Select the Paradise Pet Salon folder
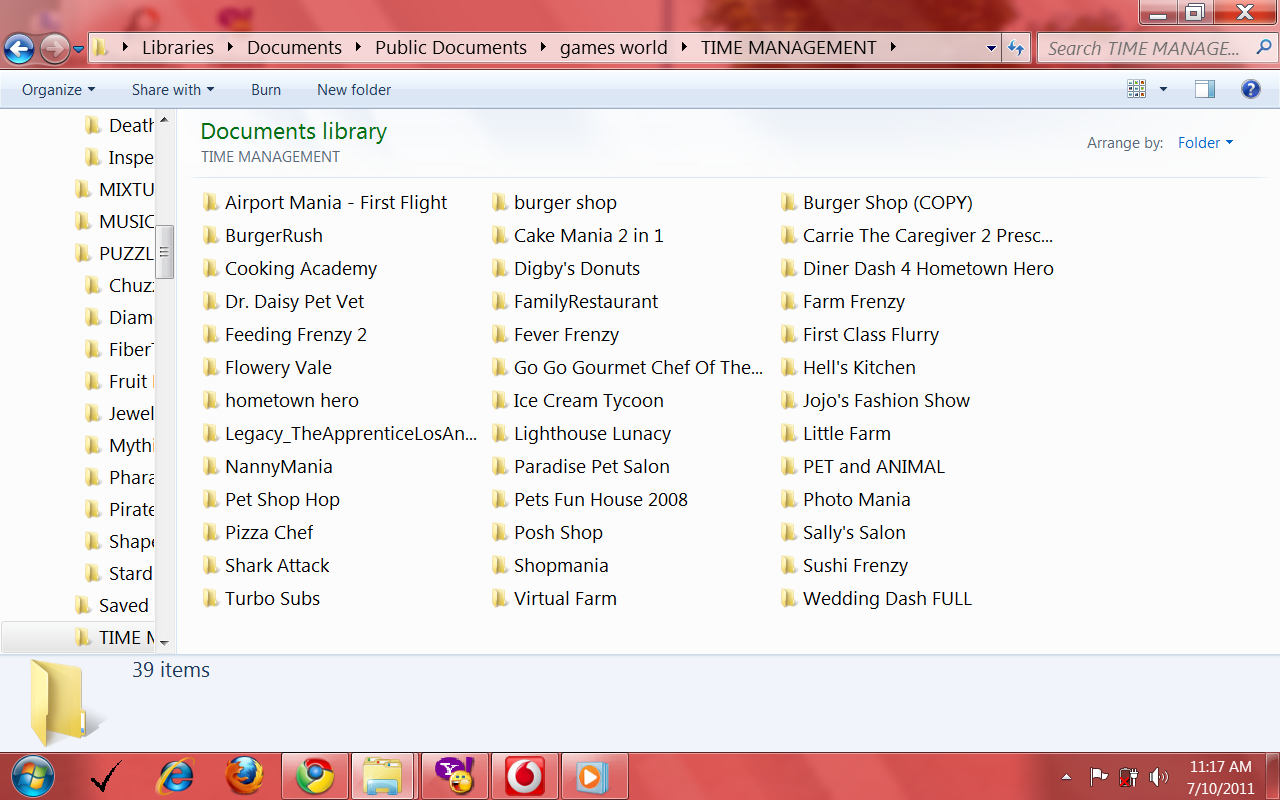This screenshot has height=800, width=1280. [581, 467]
